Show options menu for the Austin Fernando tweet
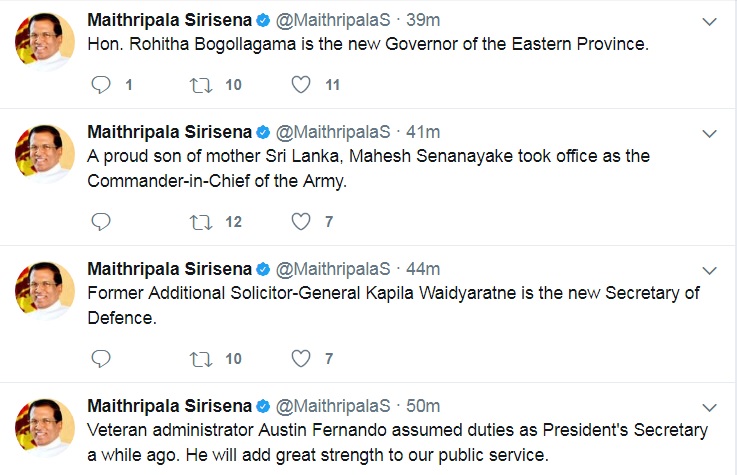Image resolution: width=737 pixels, height=475 pixels. point(709,406)
